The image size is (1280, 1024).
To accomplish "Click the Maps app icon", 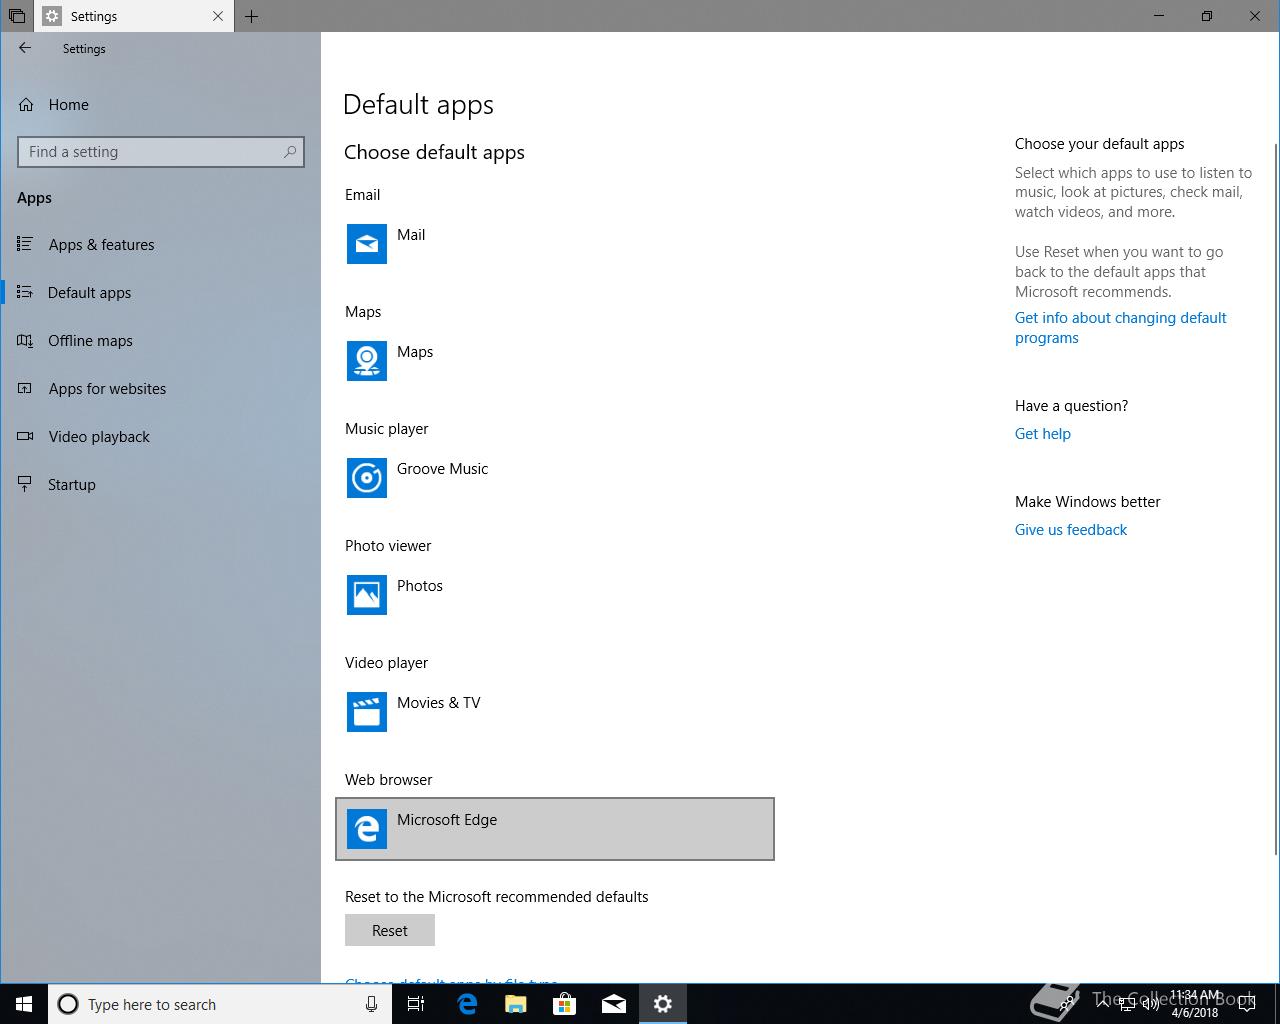I will 367,361.
